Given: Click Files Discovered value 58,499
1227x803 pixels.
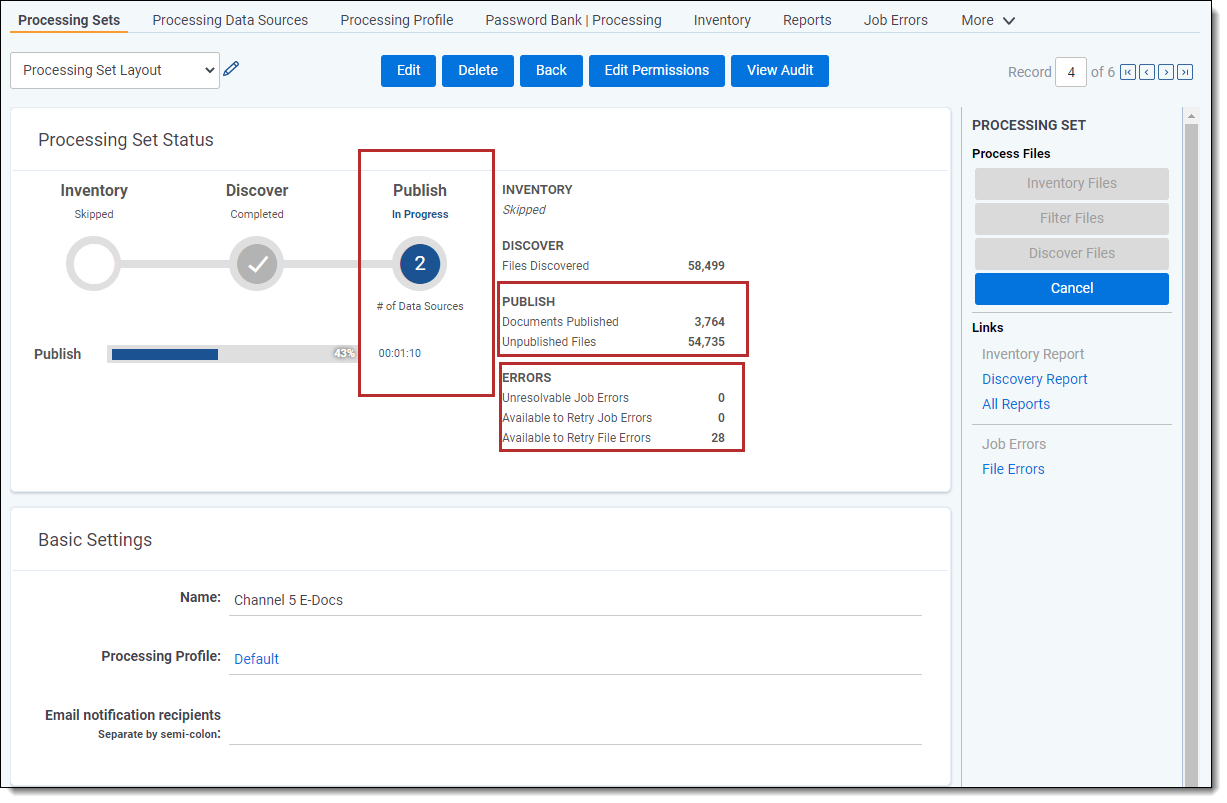Looking at the screenshot, I should click(706, 266).
